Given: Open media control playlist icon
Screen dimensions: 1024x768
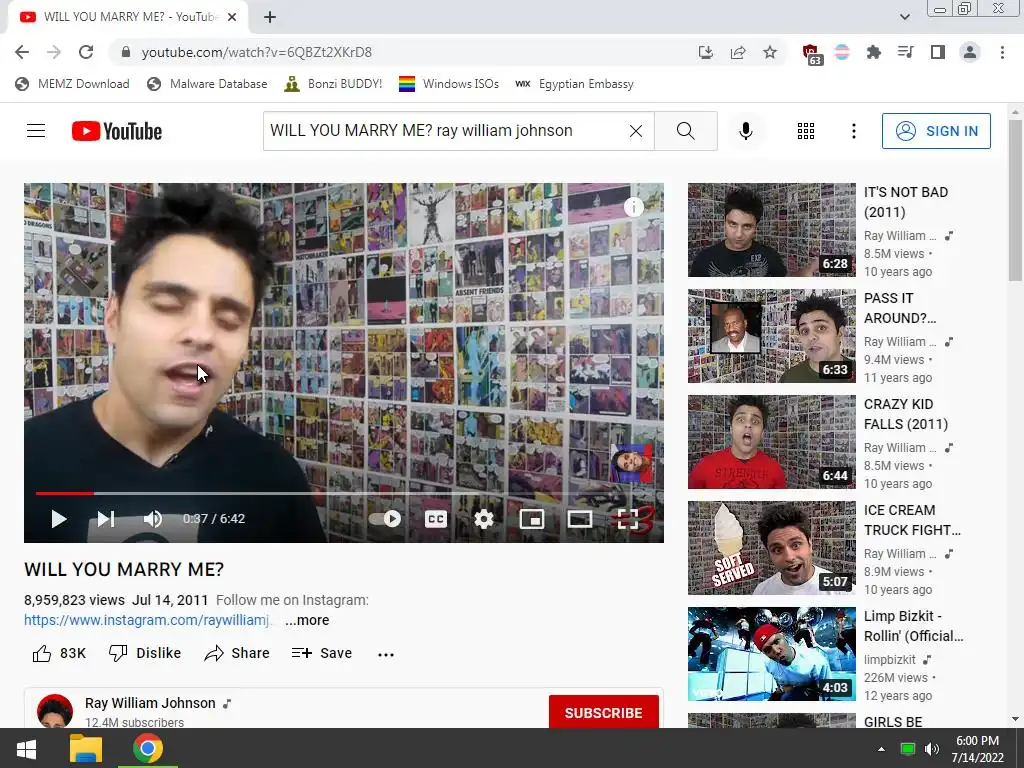Looking at the screenshot, I should tap(905, 52).
